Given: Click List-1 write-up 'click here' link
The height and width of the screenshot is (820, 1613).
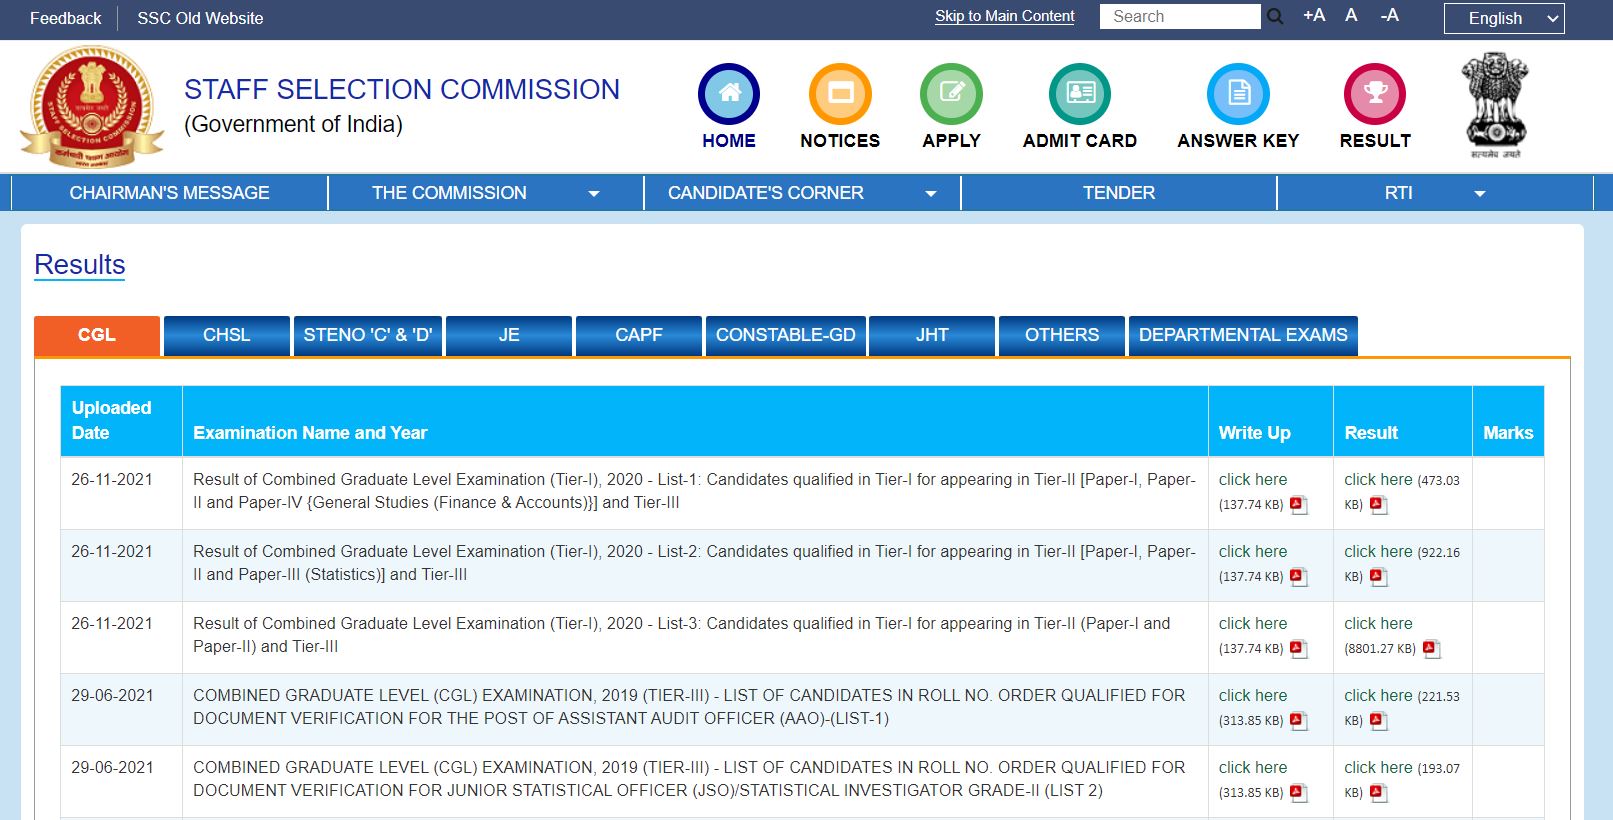Looking at the screenshot, I should [1253, 480].
